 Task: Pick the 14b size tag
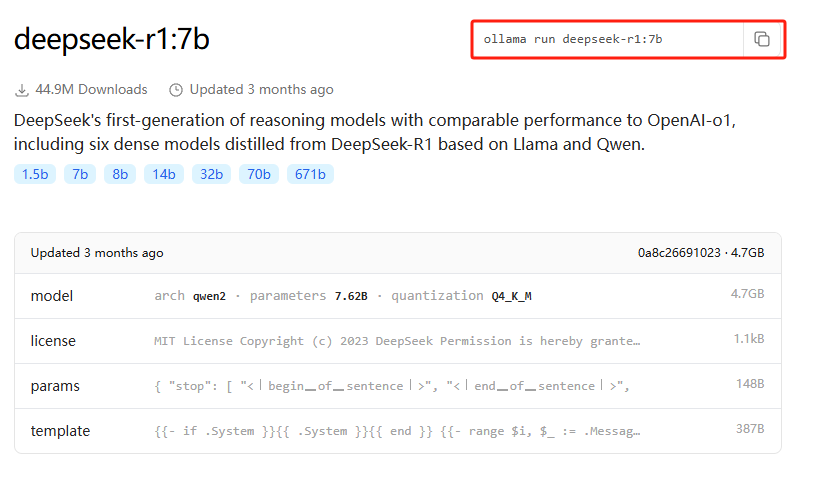click(x=163, y=174)
